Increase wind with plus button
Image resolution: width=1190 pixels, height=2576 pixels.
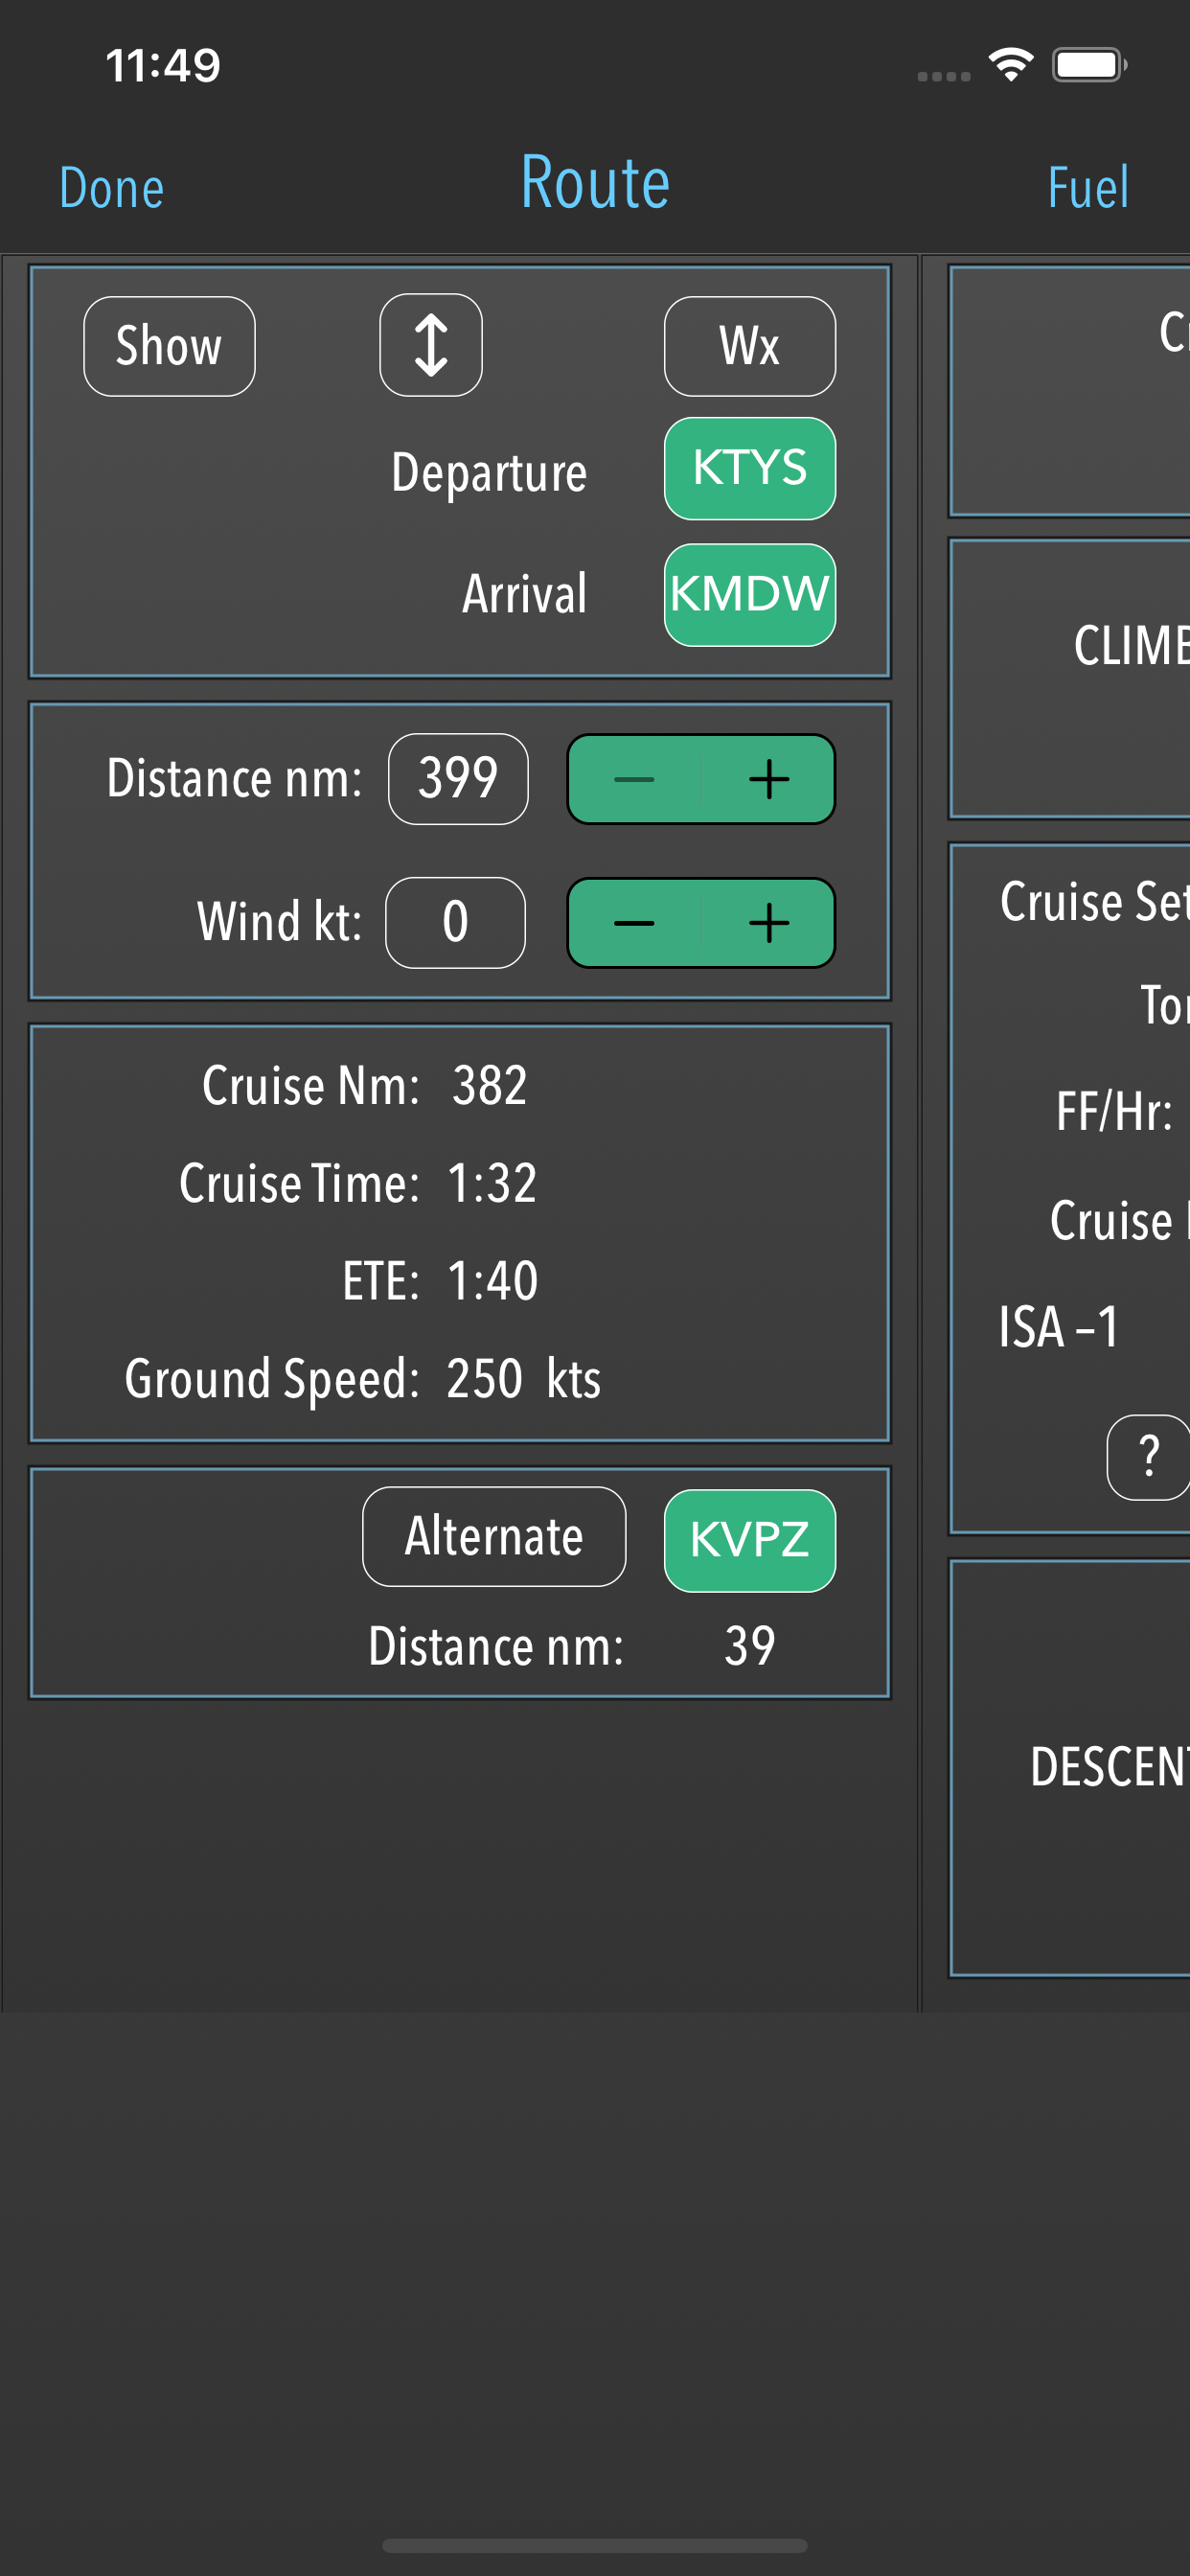click(x=768, y=922)
